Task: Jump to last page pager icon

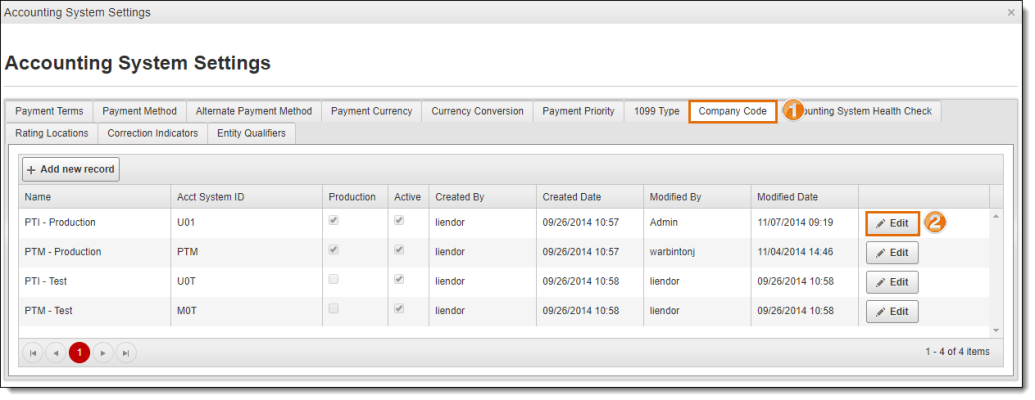Action: tap(126, 352)
